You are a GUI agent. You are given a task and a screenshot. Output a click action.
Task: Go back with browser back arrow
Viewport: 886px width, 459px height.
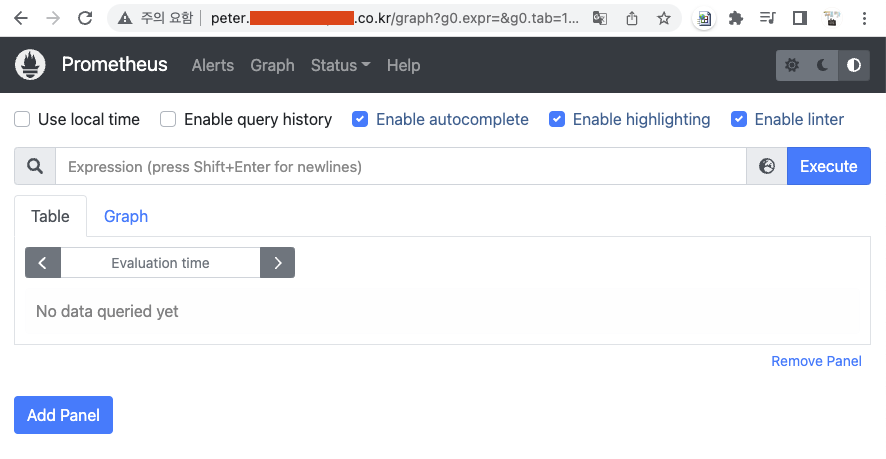coord(21,19)
